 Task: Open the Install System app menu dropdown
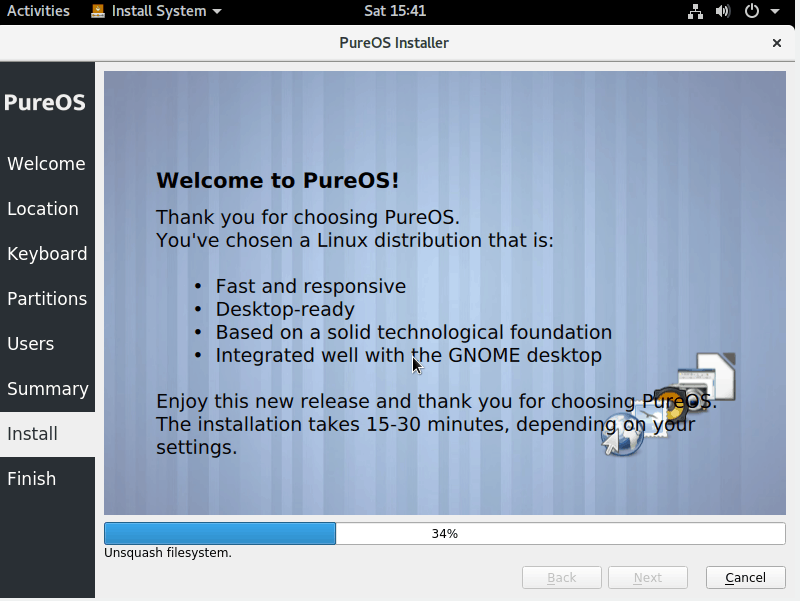point(217,12)
